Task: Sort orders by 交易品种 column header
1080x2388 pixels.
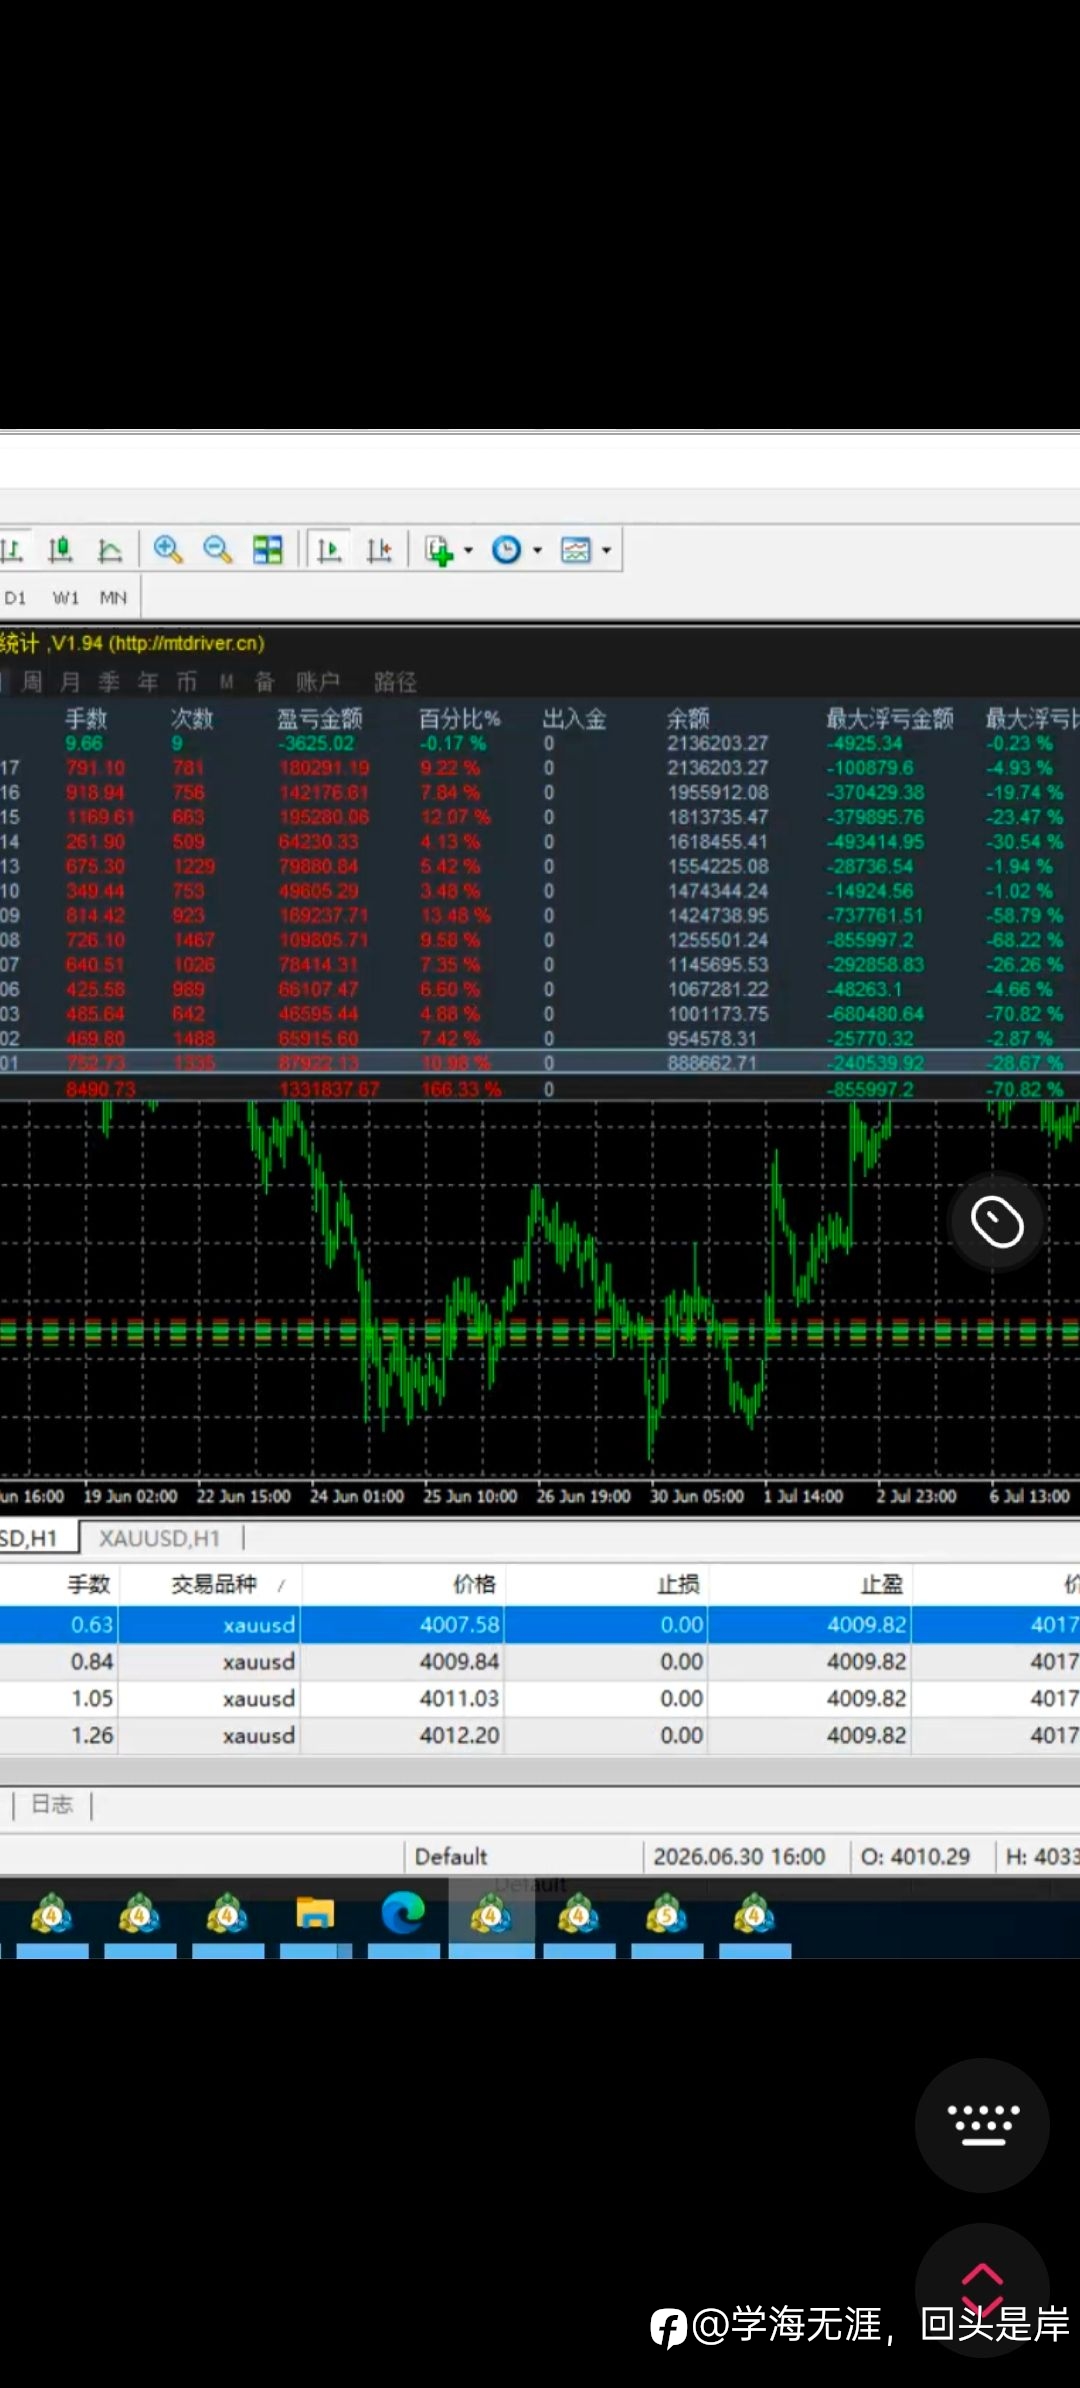Action: pyautogui.click(x=213, y=1584)
